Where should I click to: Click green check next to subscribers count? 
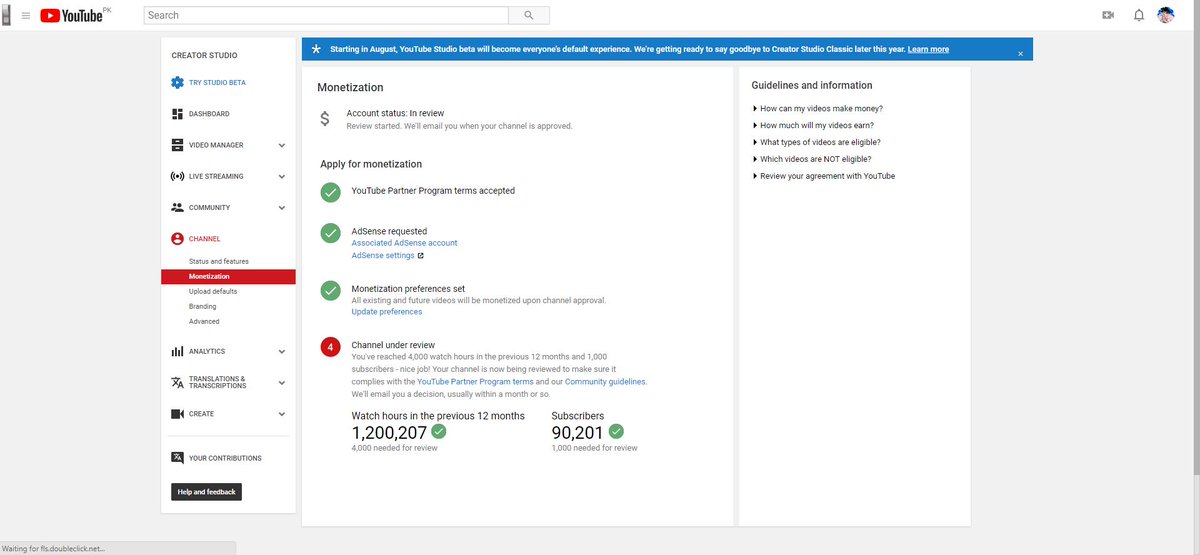tap(616, 432)
